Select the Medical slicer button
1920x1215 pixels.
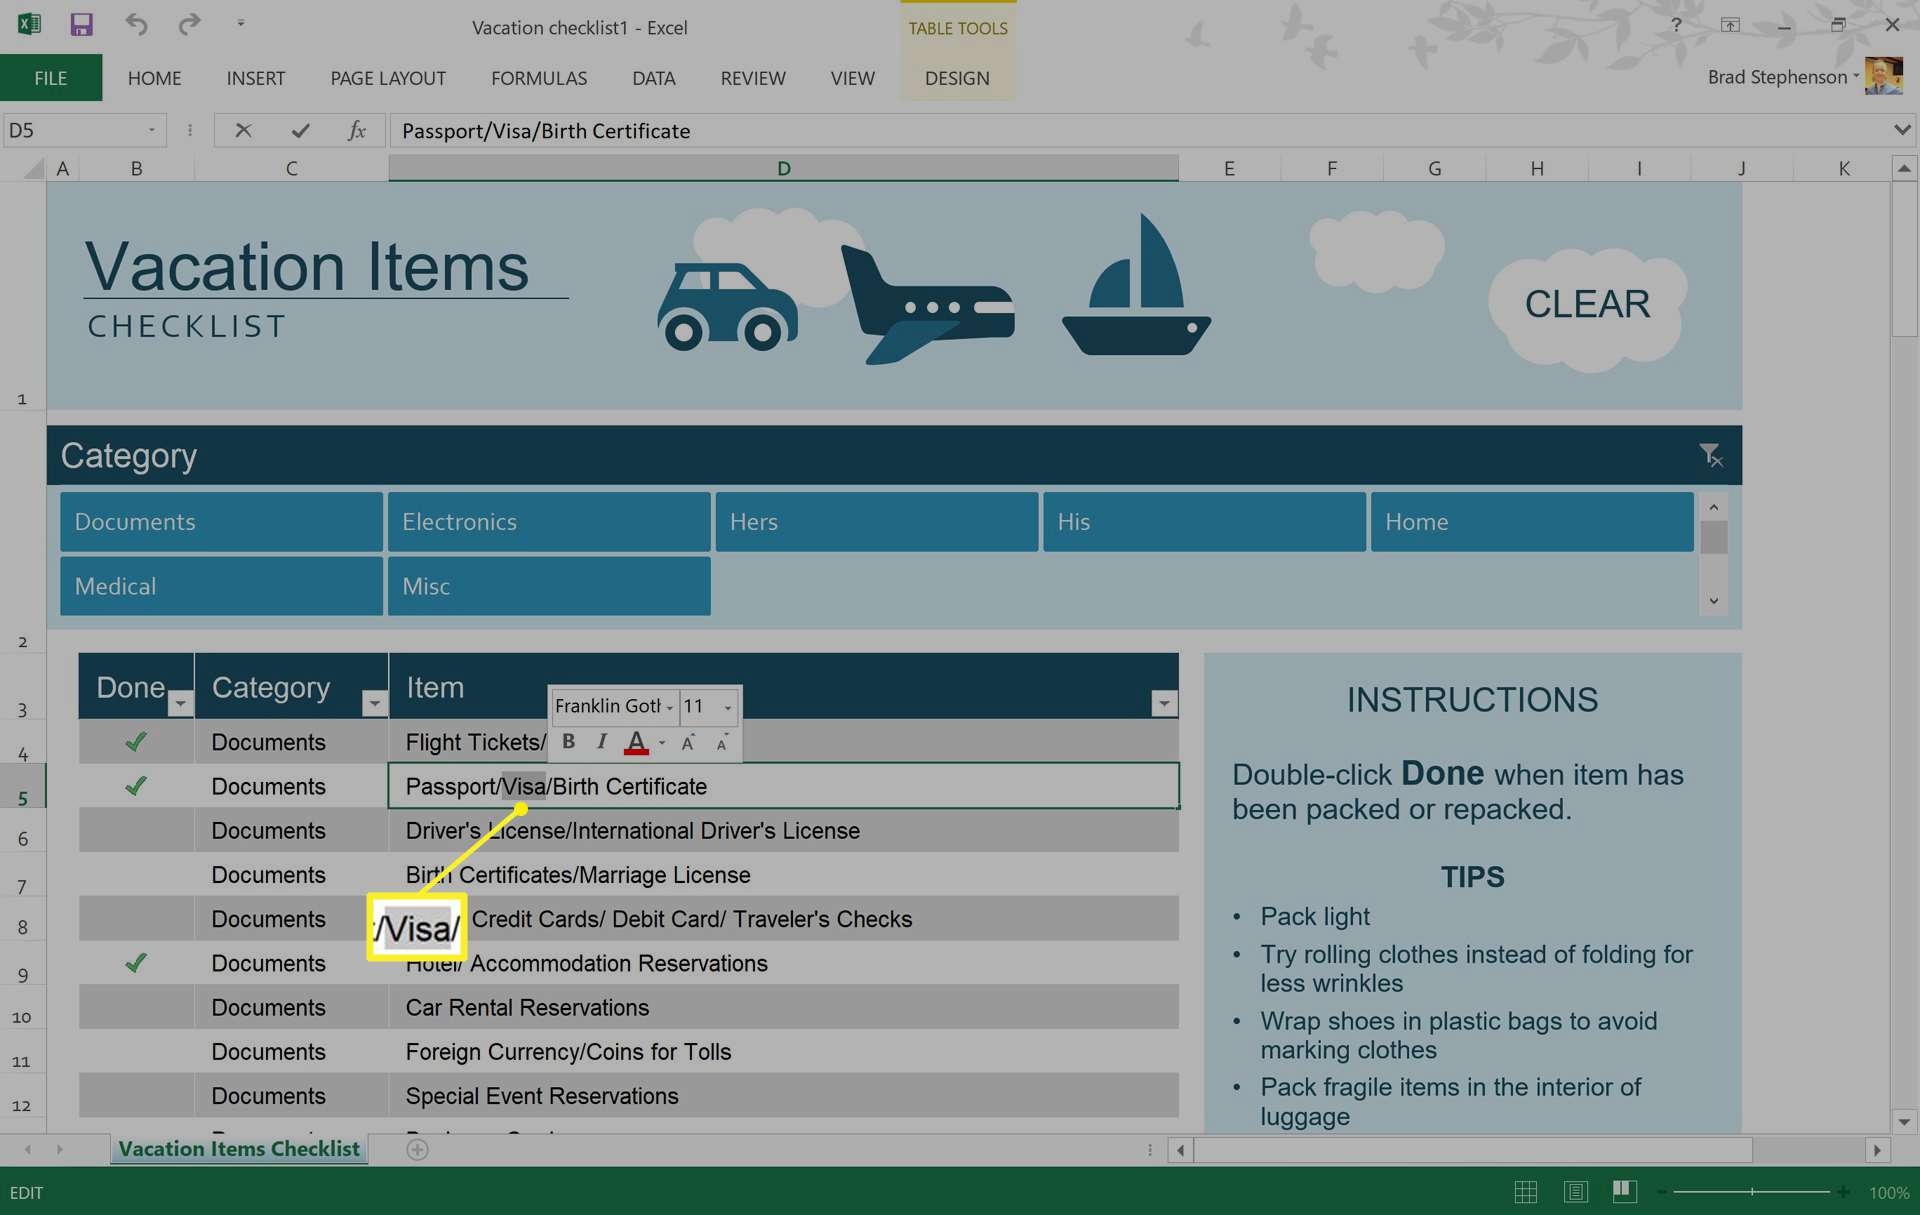point(221,586)
